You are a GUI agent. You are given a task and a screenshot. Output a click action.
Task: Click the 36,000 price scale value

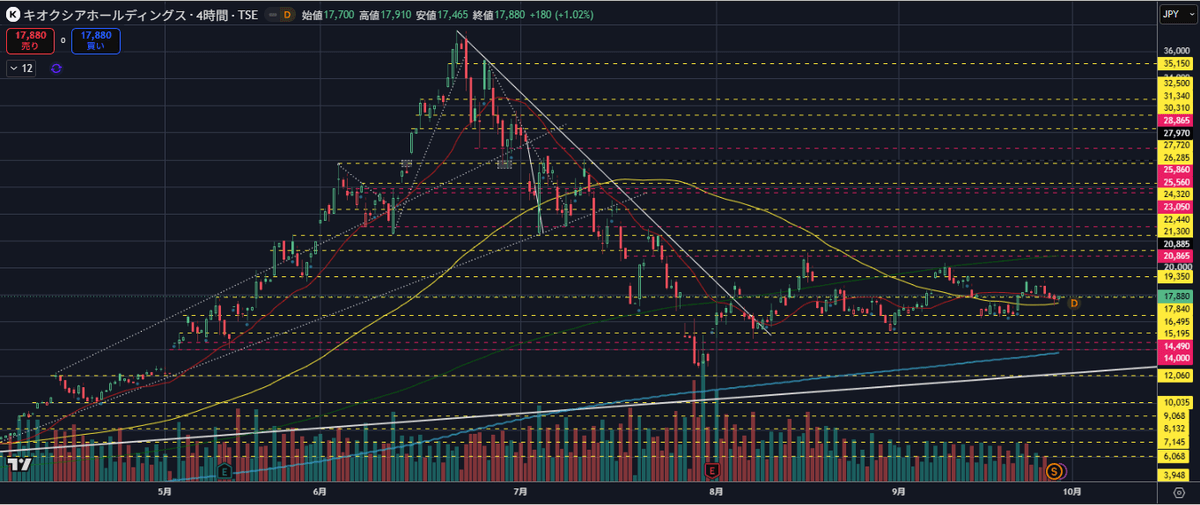pos(1175,51)
